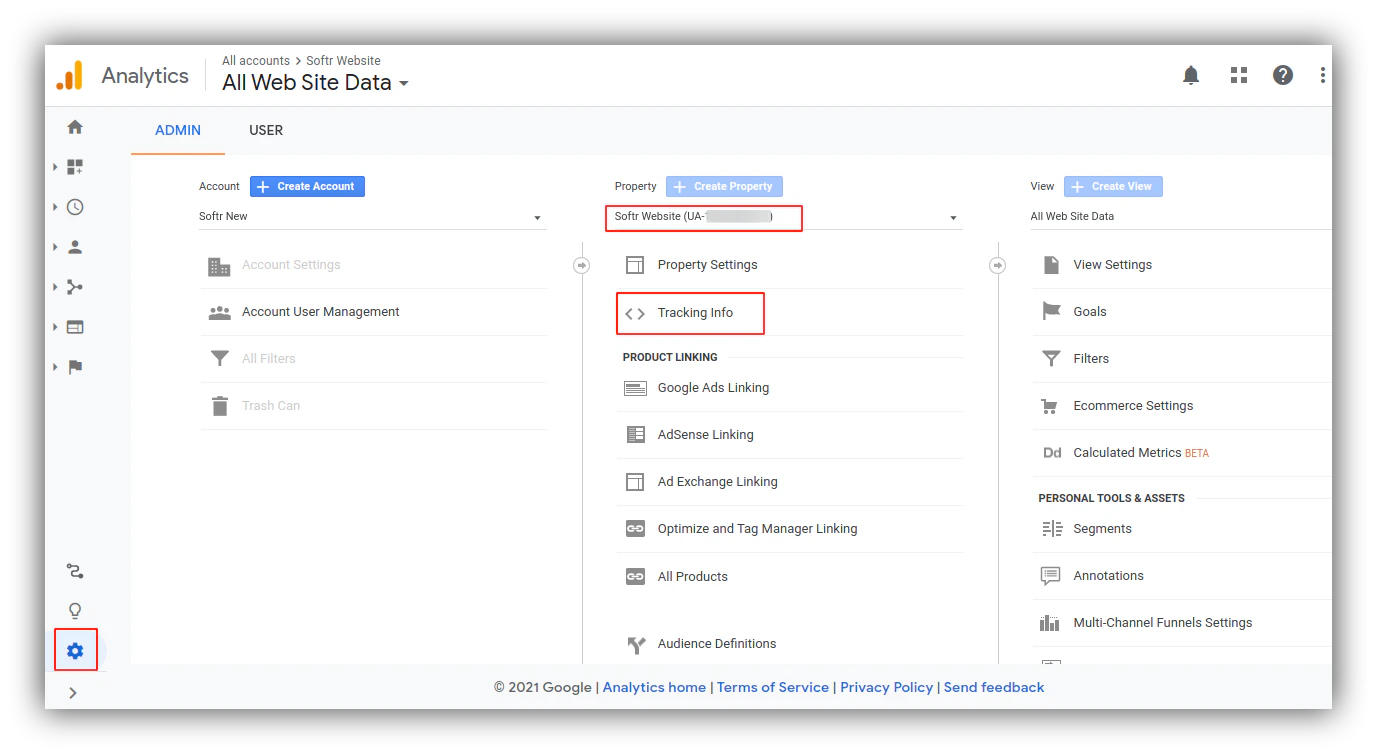Click the Create Account button

pos(307,186)
